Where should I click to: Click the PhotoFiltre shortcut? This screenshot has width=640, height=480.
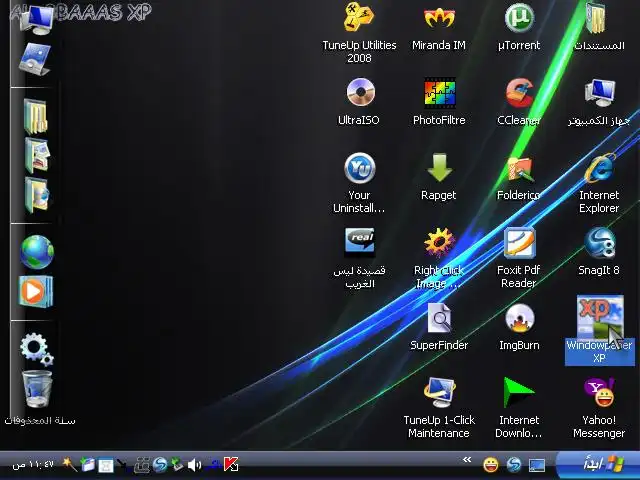439,102
